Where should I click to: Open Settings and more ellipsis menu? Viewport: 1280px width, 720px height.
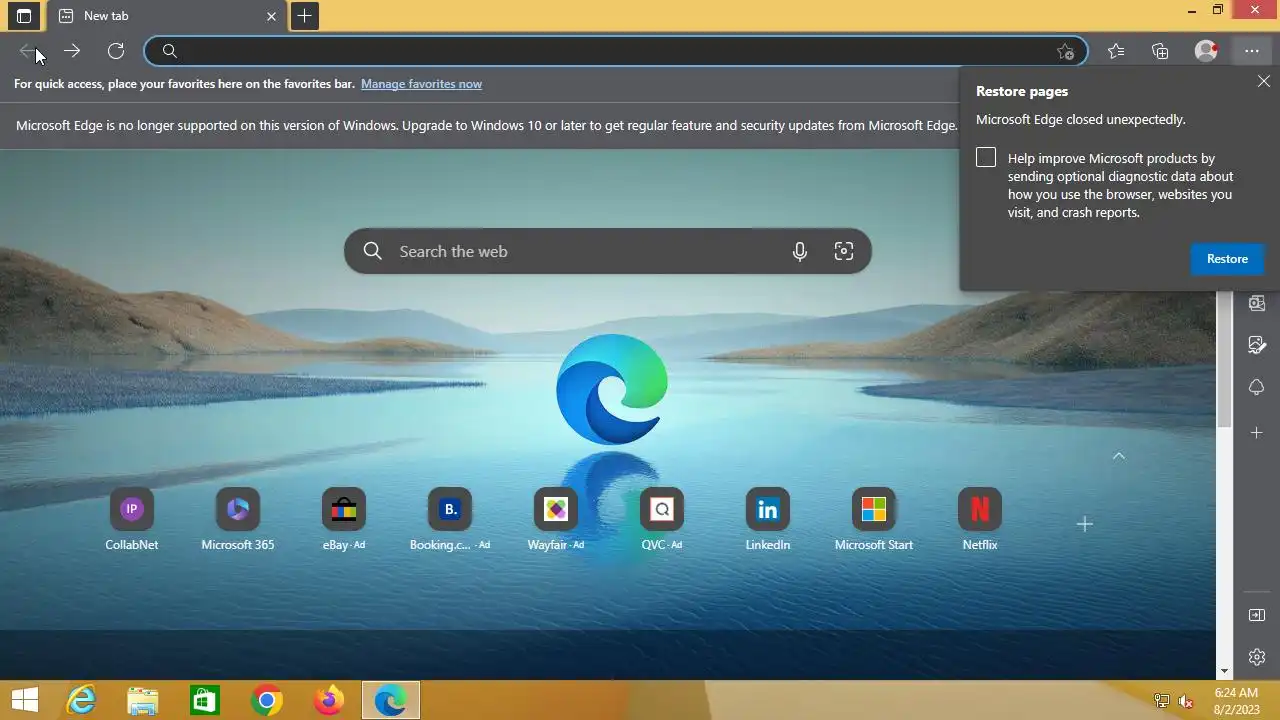tap(1251, 51)
